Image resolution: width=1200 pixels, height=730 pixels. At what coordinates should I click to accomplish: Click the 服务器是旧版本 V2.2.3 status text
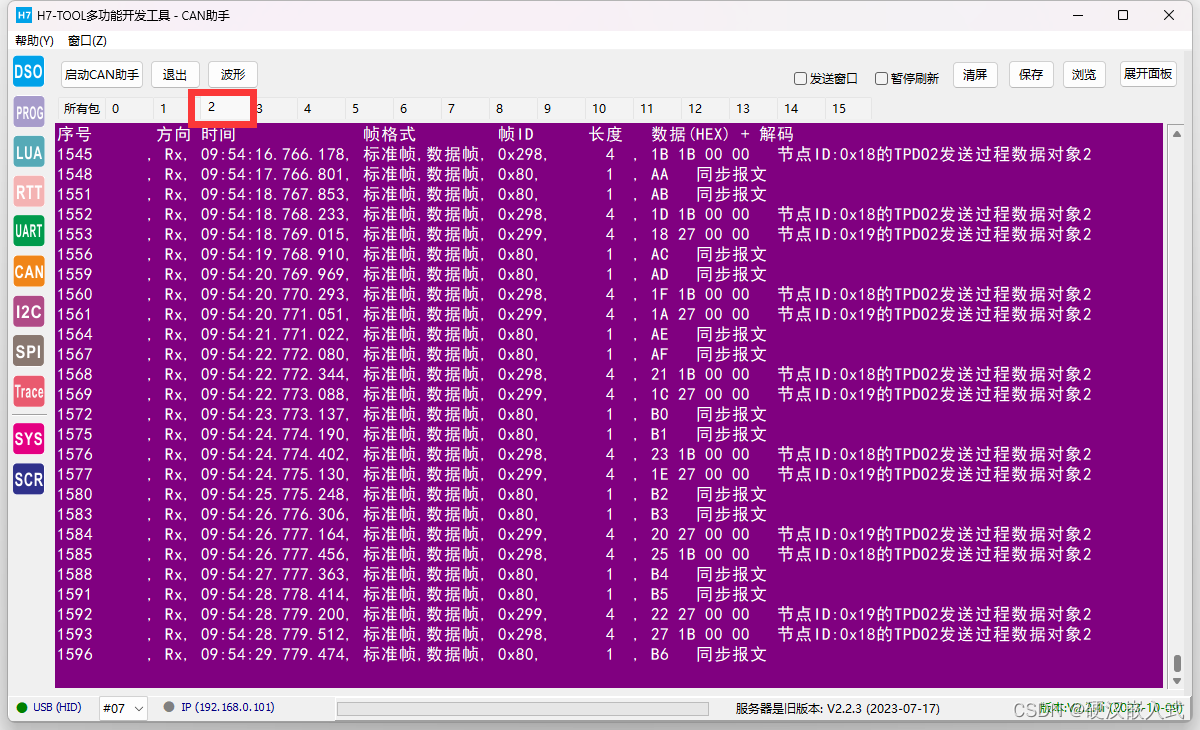(837, 709)
